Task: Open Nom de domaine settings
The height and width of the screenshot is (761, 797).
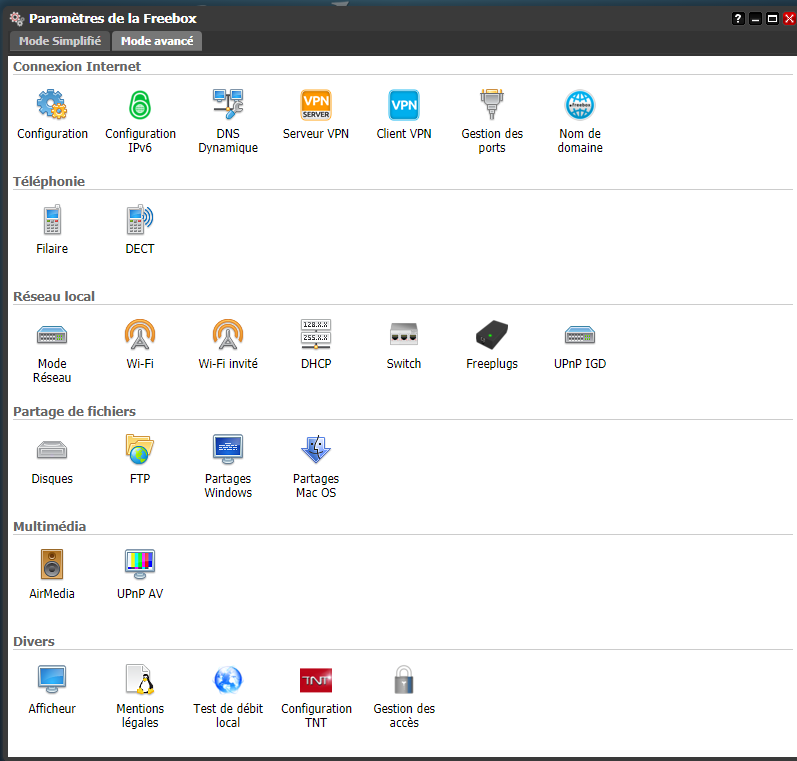Action: [x=580, y=105]
